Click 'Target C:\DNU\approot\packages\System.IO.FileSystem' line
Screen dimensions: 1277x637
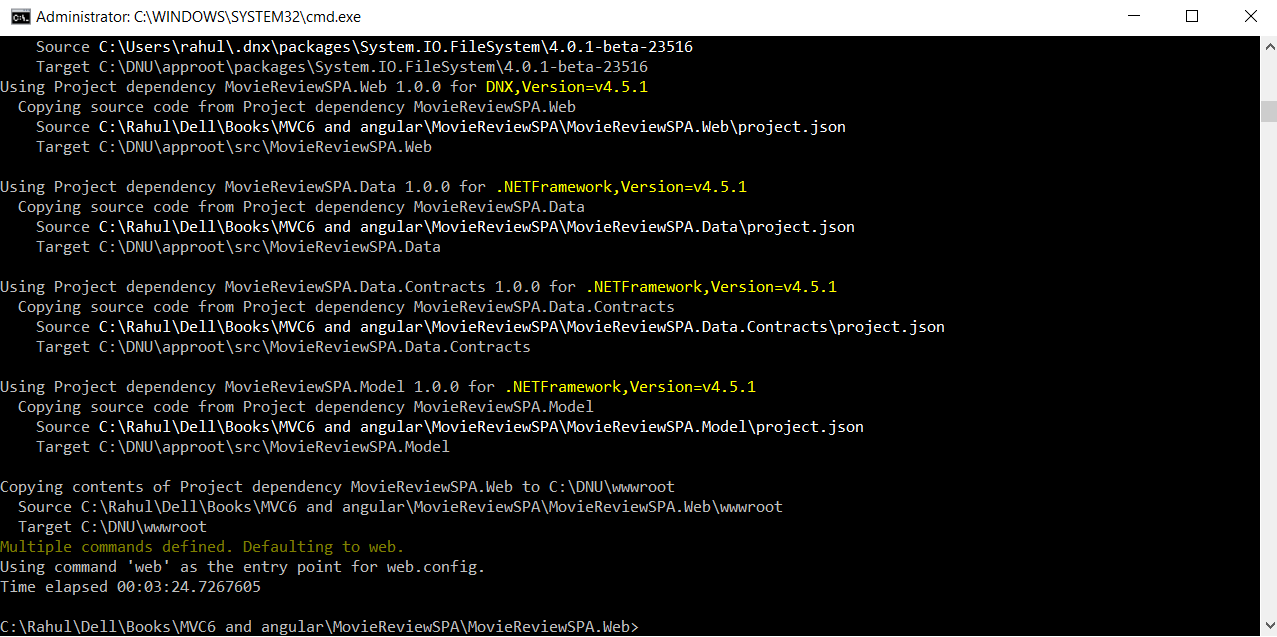pyautogui.click(x=342, y=67)
